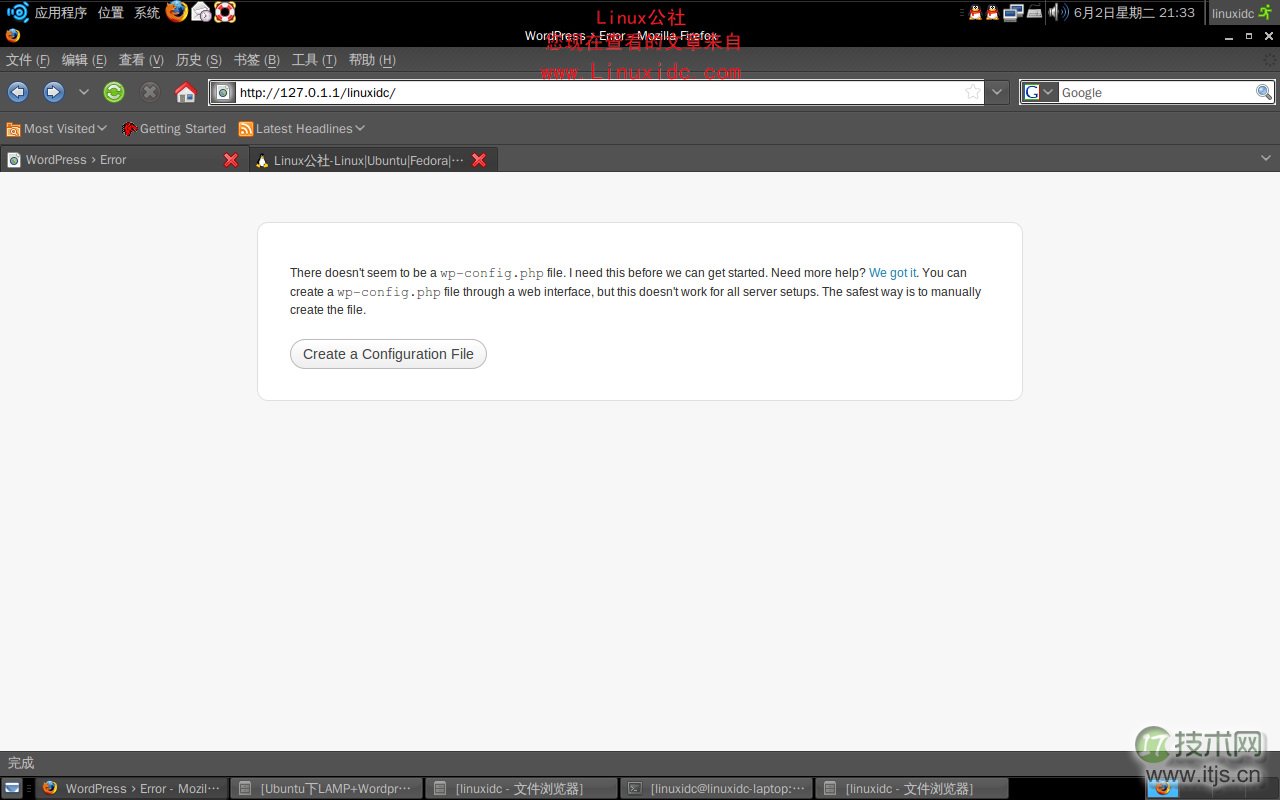Click the 完成 status bar text
Image resolution: width=1280 pixels, height=800 pixels.
[x=21, y=763]
